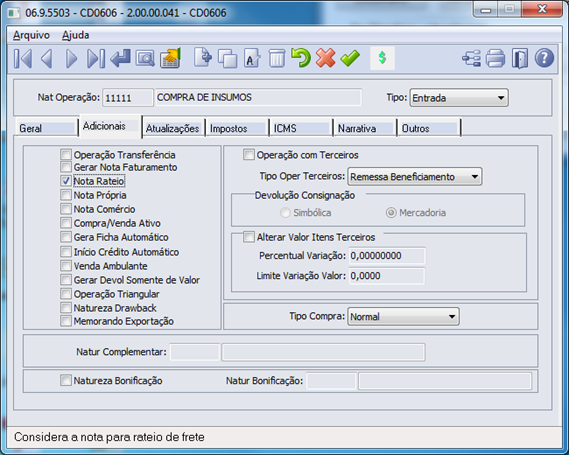Click the printer icon
Image resolution: width=569 pixels, height=455 pixels.
click(x=495, y=58)
